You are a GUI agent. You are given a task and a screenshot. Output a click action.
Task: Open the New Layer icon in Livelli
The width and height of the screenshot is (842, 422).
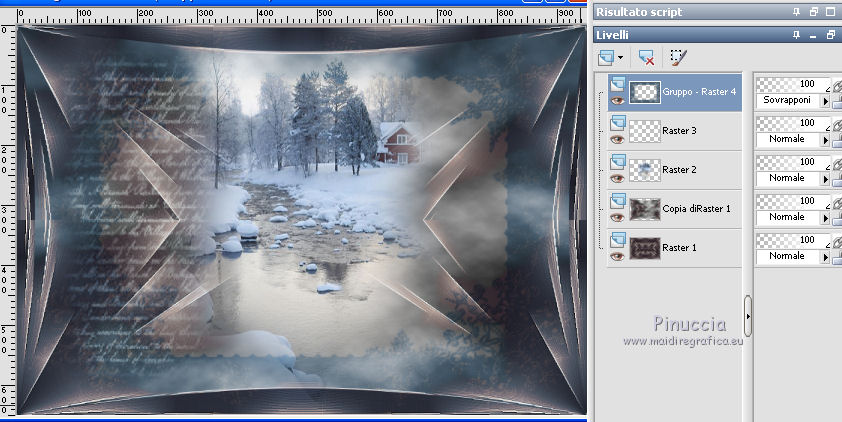[x=606, y=57]
